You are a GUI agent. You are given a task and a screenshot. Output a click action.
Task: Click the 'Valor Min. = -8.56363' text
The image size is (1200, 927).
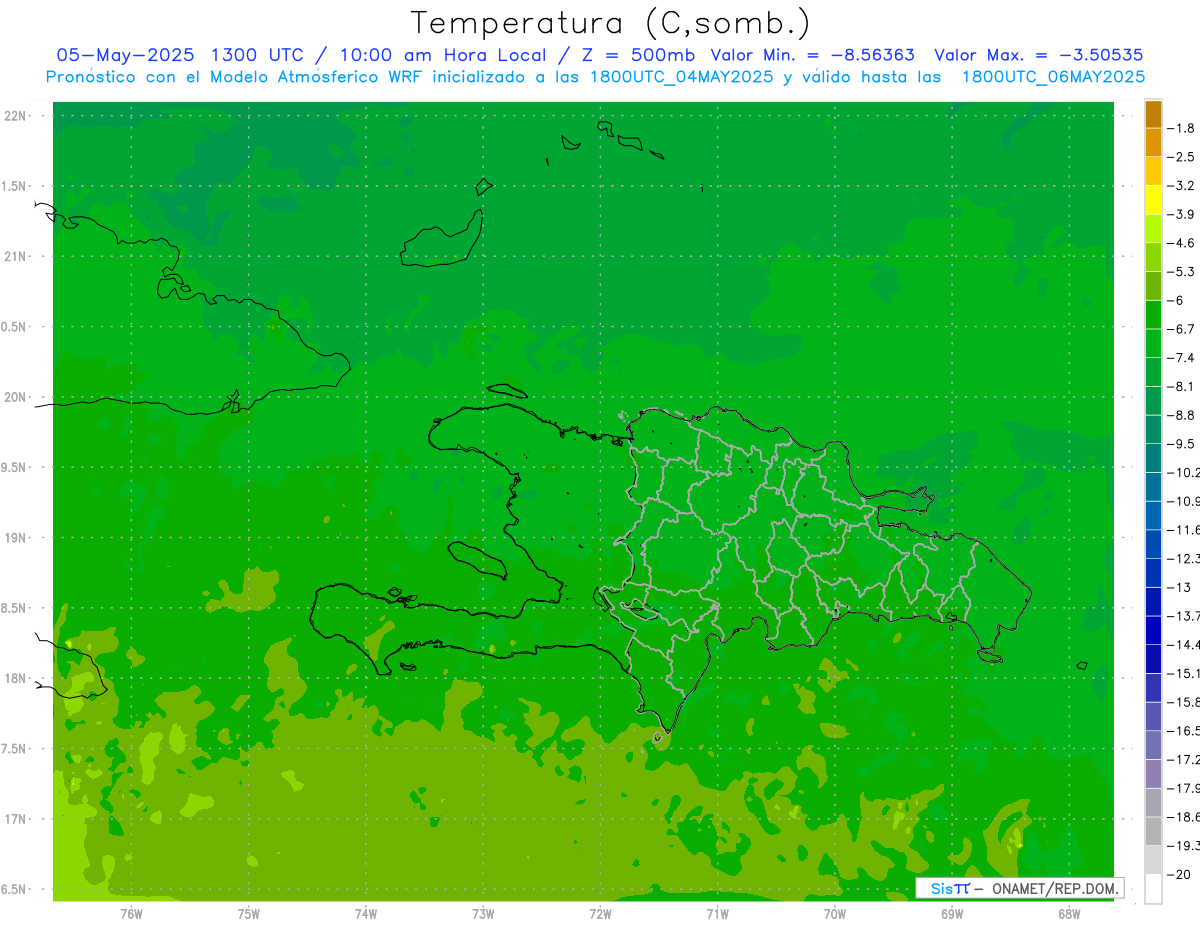coord(814,55)
